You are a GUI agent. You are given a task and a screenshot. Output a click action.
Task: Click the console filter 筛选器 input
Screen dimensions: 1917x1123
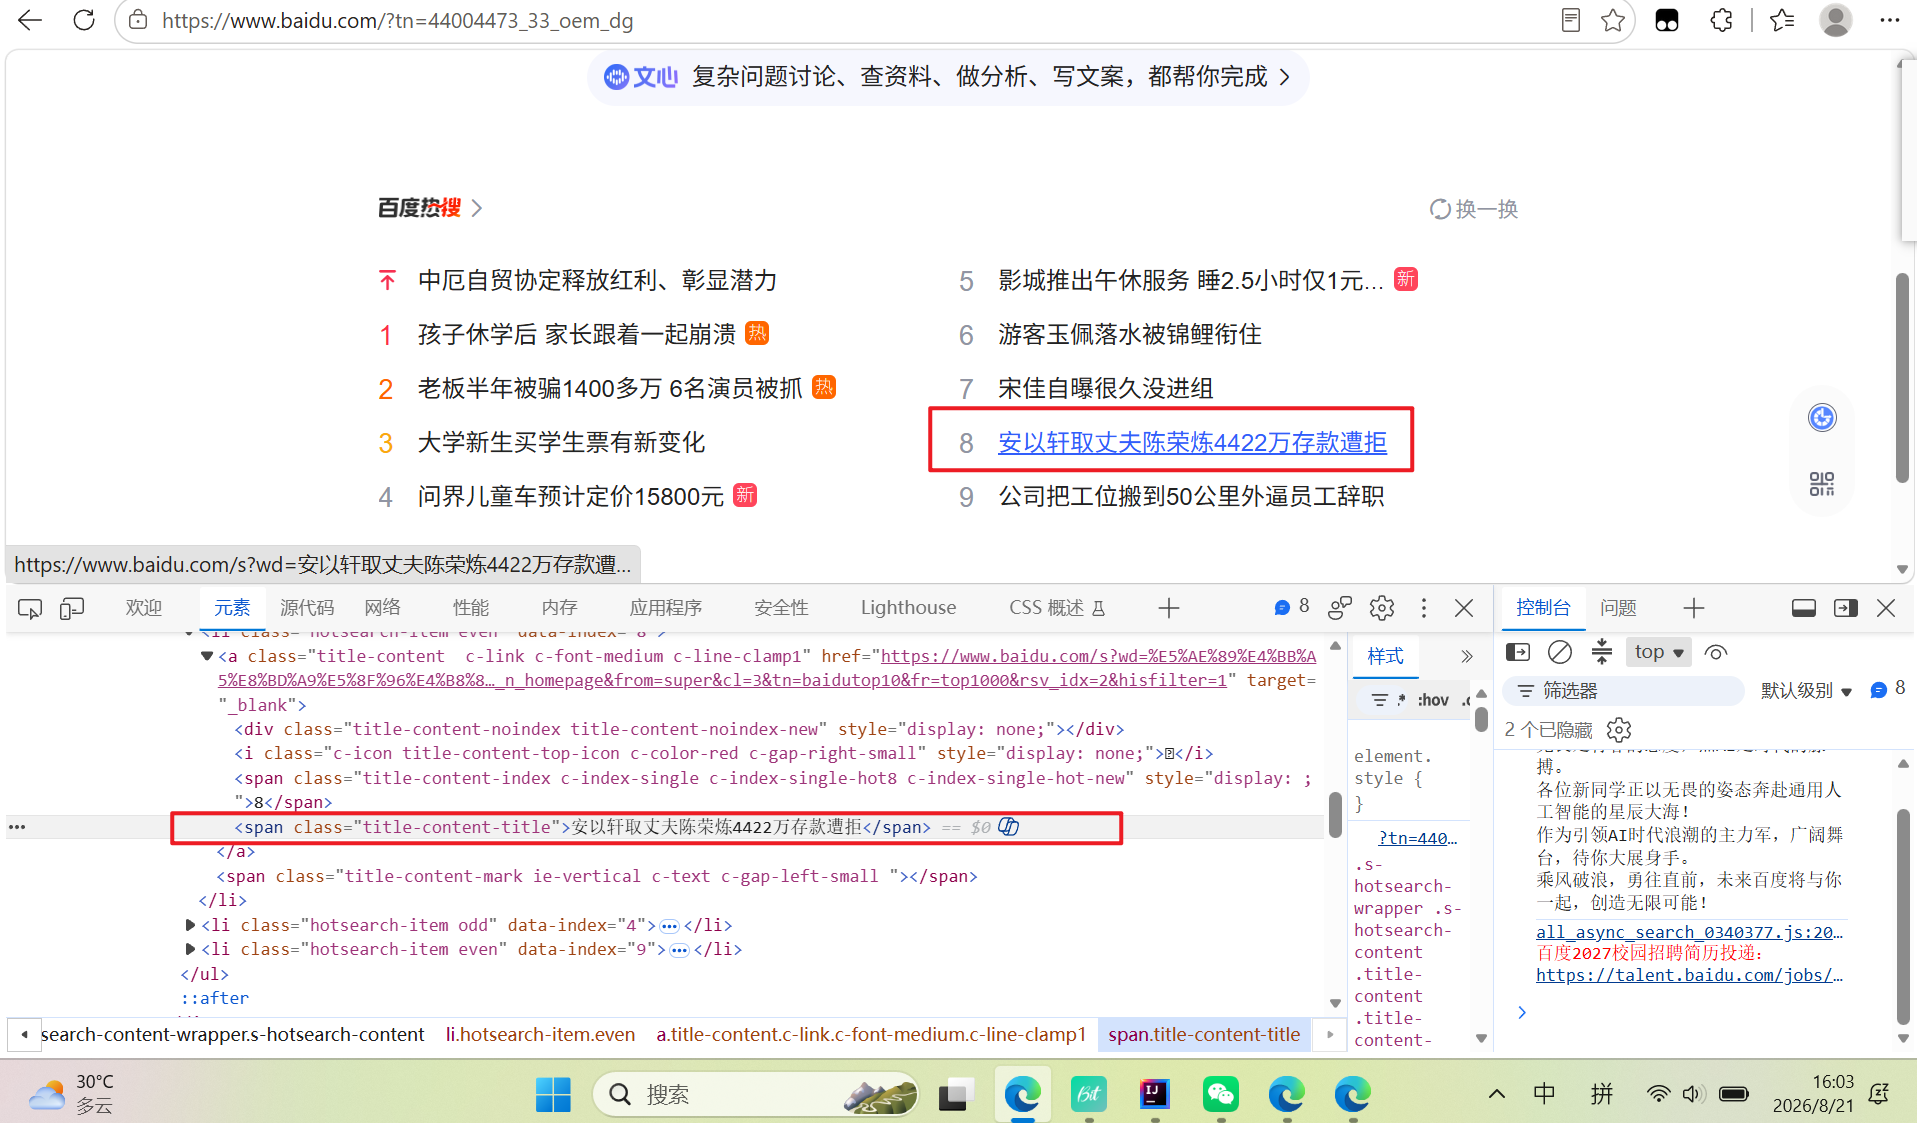[x=1625, y=691]
